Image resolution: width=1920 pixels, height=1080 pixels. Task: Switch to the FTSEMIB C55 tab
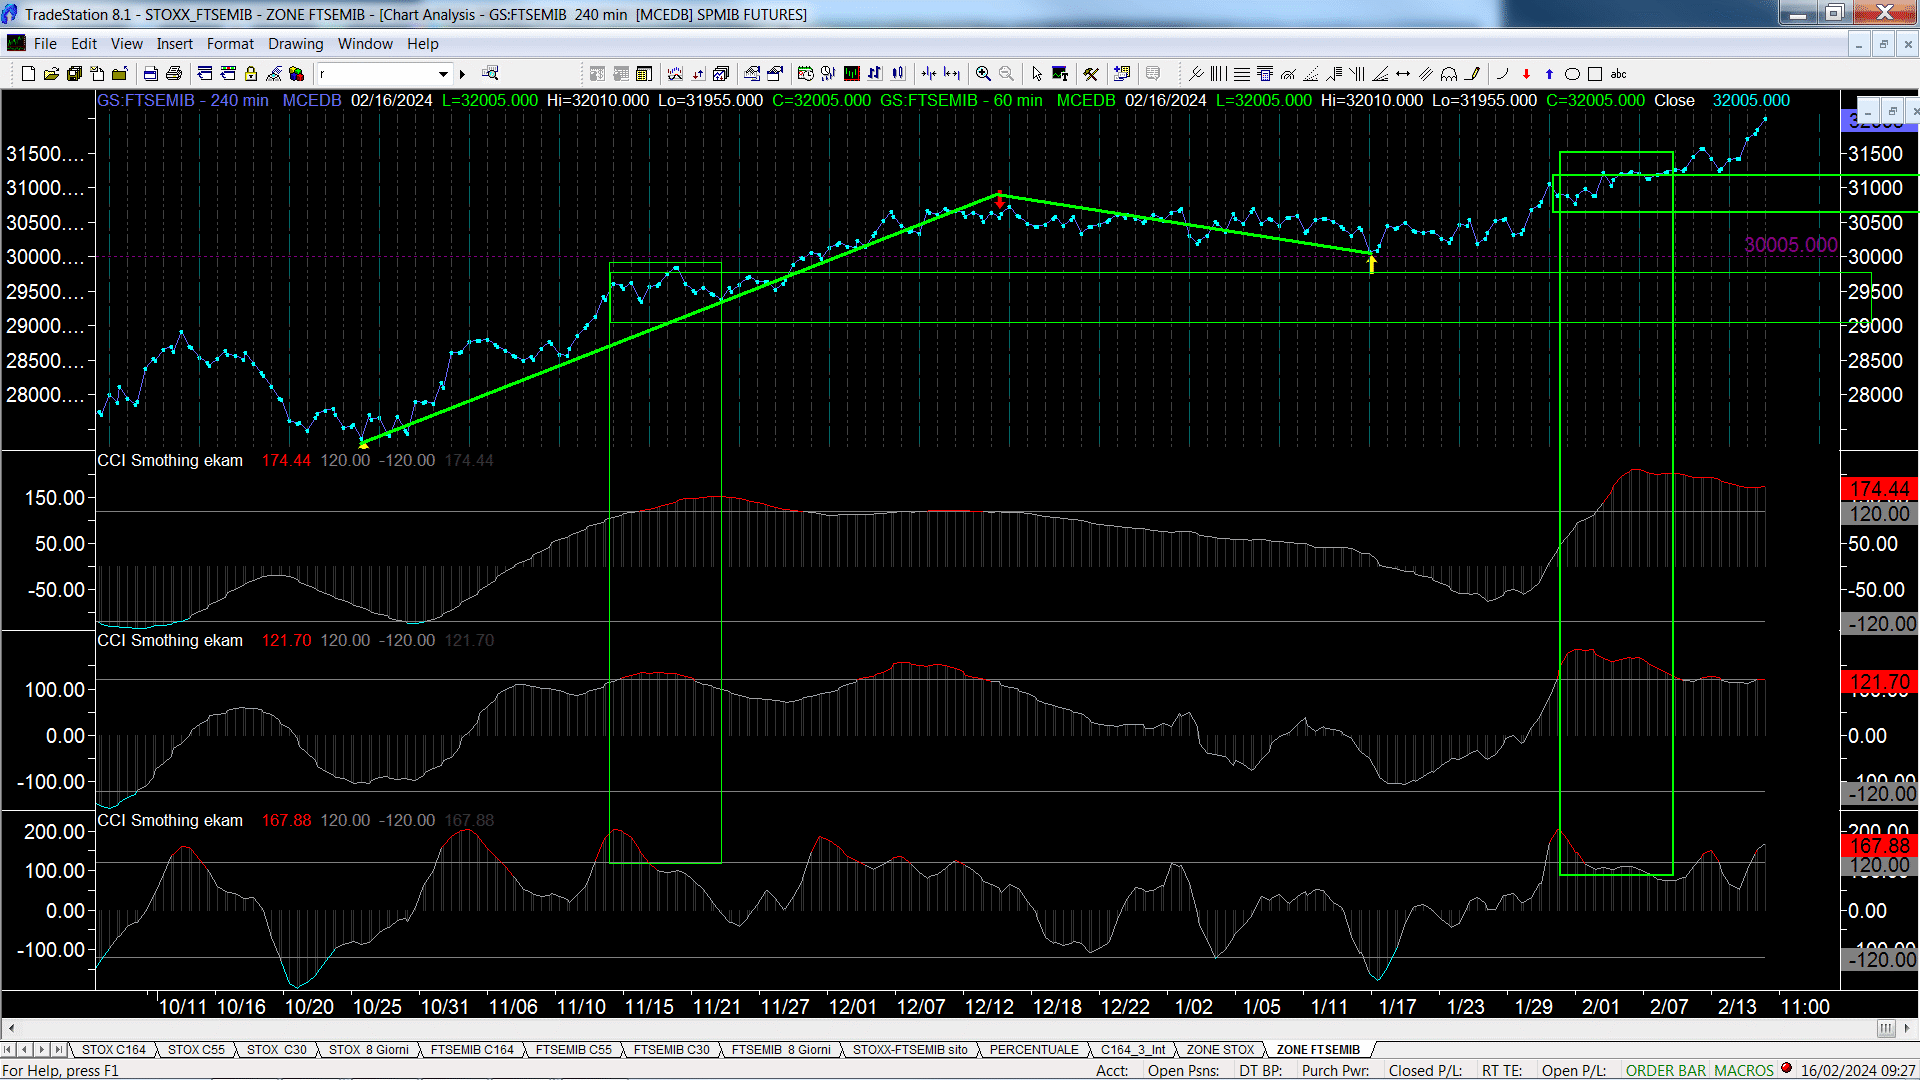click(573, 1049)
